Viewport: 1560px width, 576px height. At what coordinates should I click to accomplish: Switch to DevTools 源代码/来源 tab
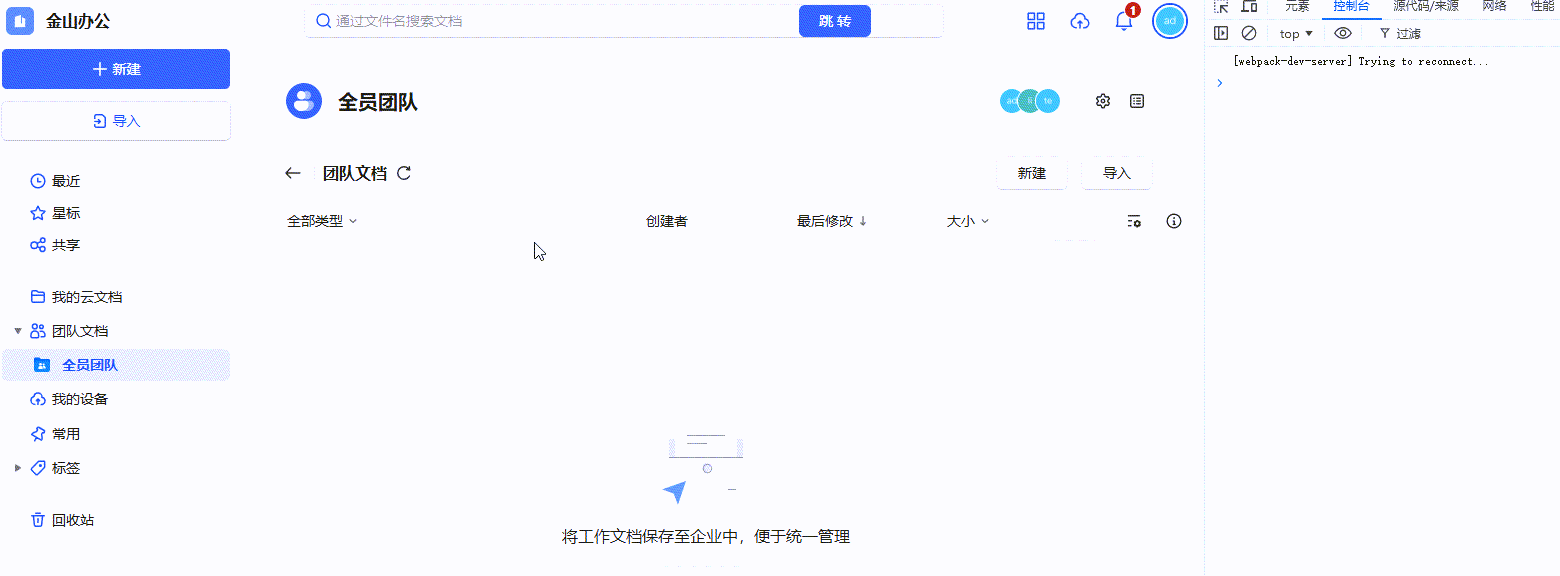1426,6
